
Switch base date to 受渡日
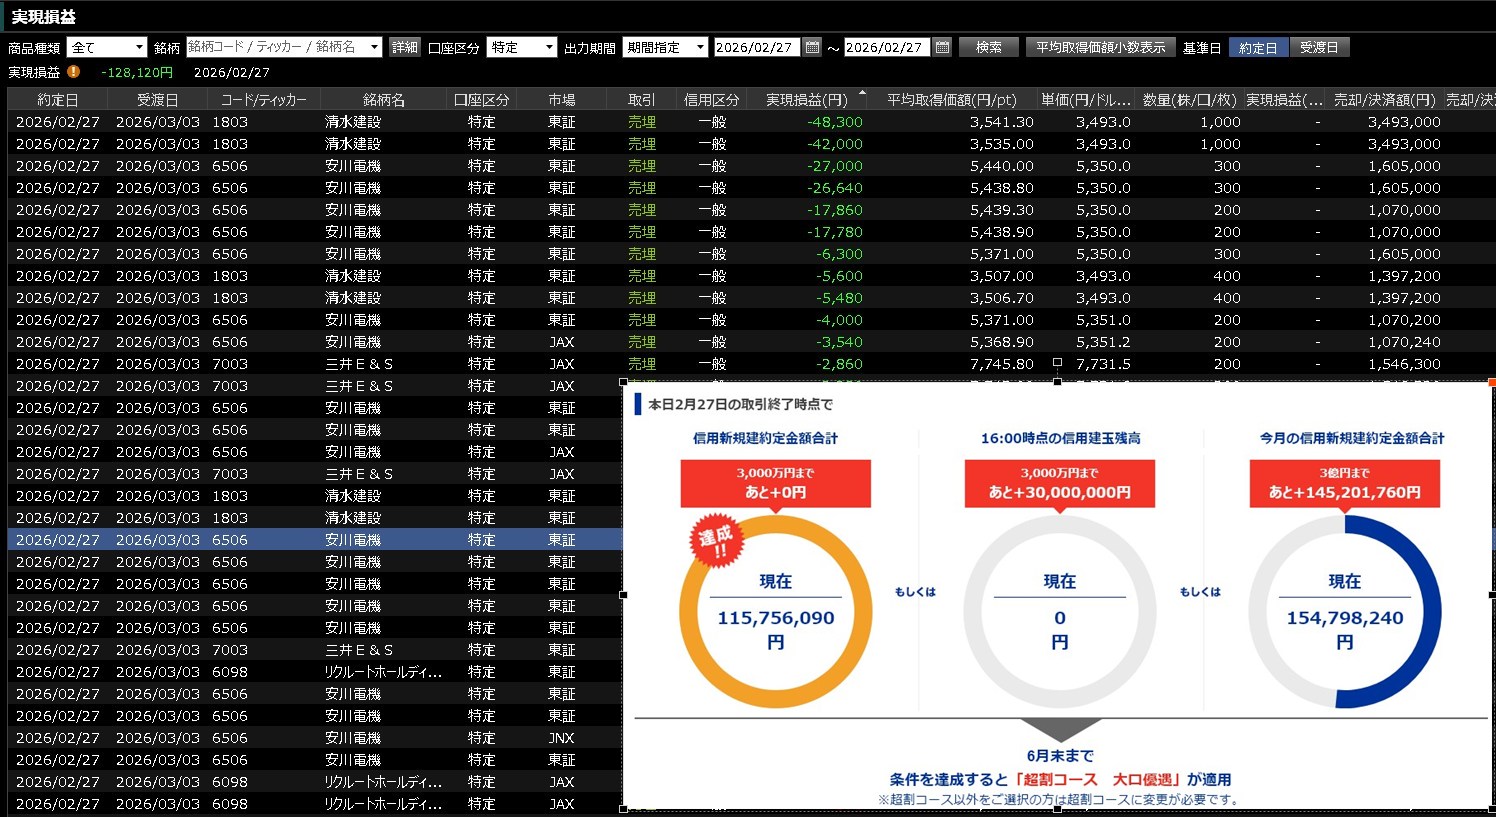1318,47
